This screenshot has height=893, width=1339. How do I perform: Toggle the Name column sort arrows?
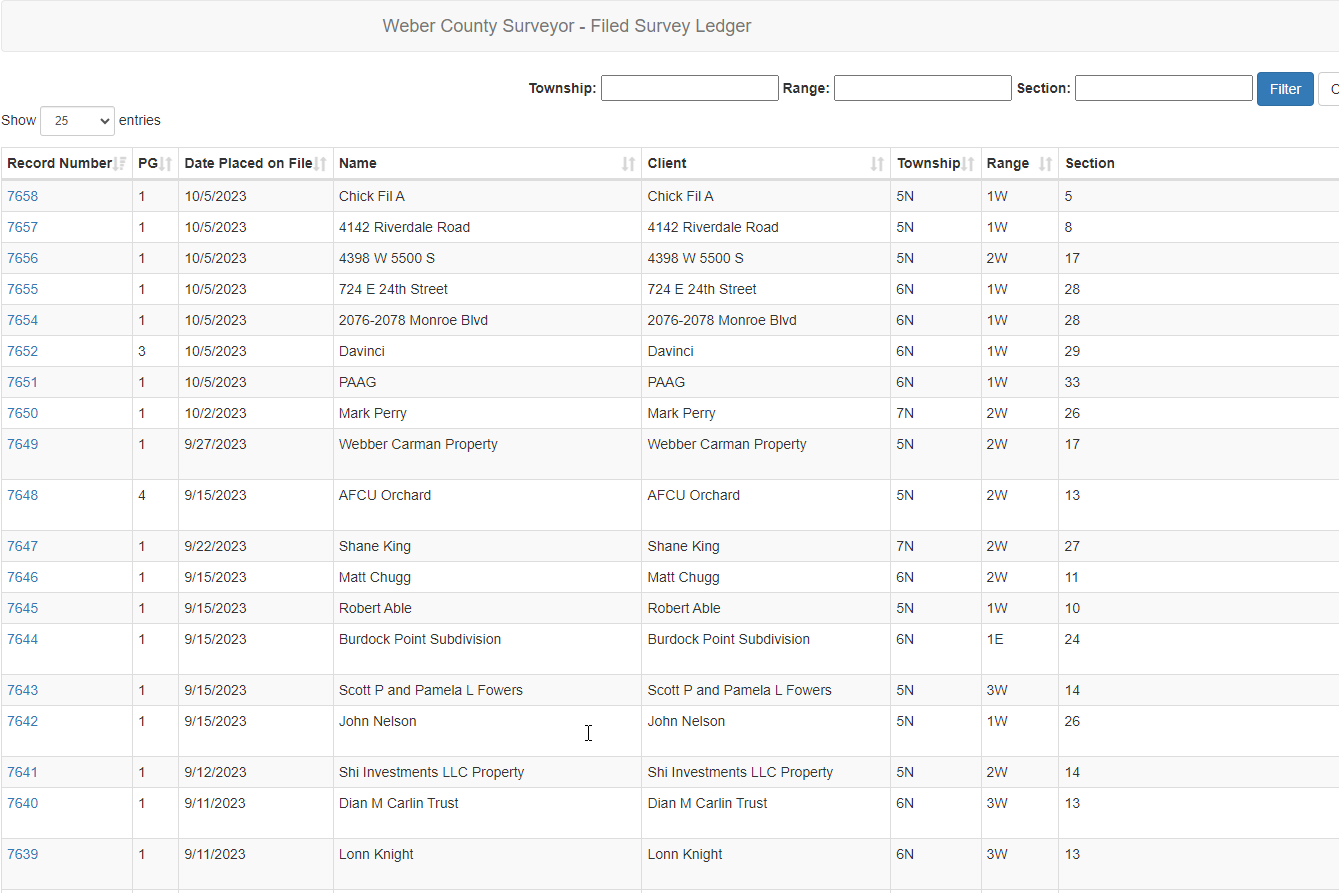628,164
